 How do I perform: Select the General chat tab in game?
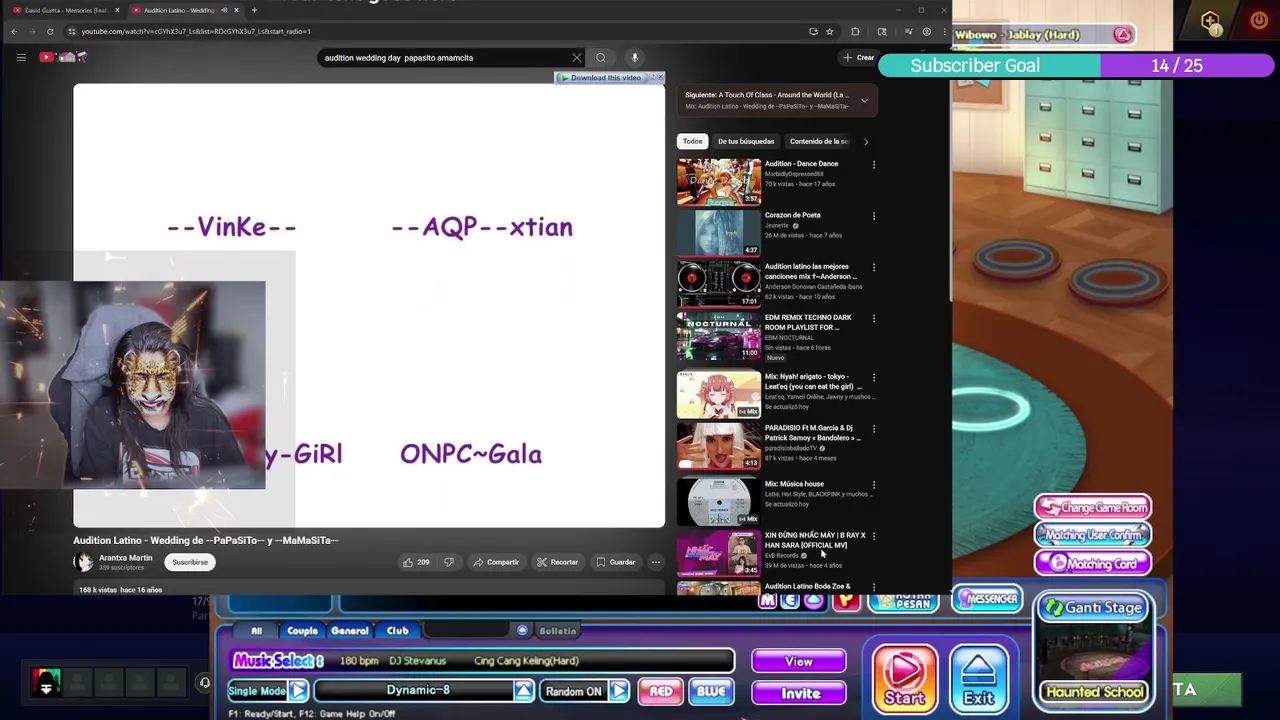tap(349, 631)
